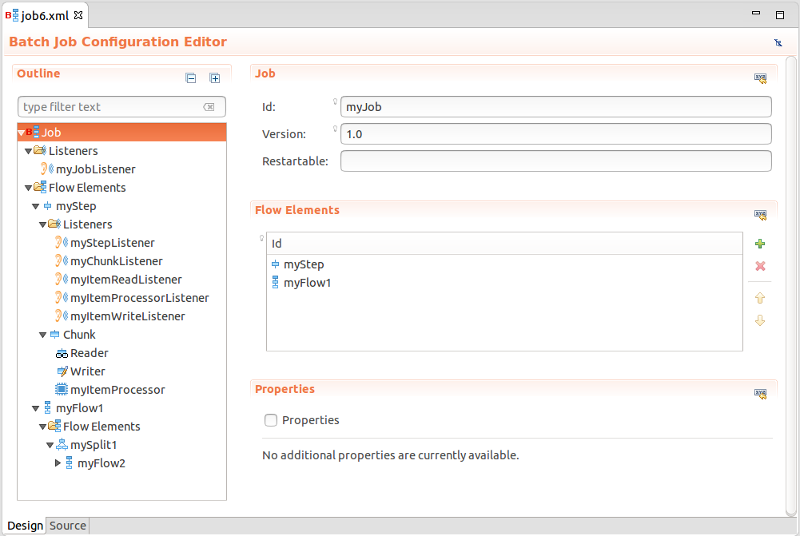Switch to the Source tab
This screenshot has width=800, height=536.
(x=68, y=526)
